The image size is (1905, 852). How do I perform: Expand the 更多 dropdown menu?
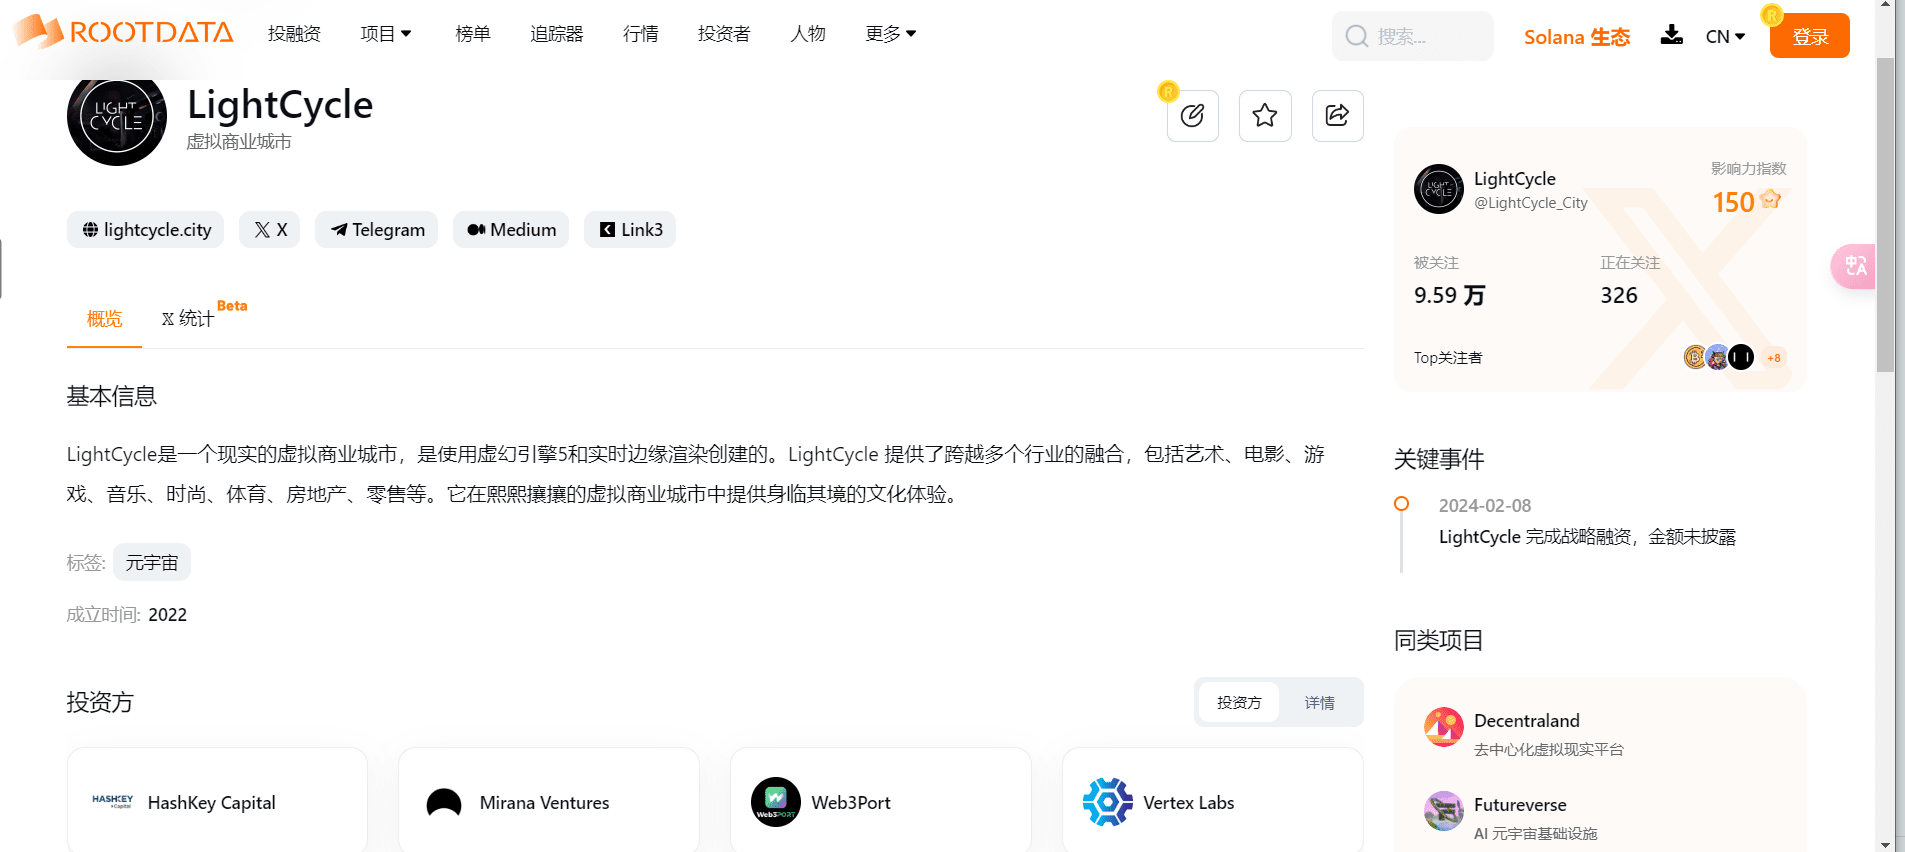[891, 34]
